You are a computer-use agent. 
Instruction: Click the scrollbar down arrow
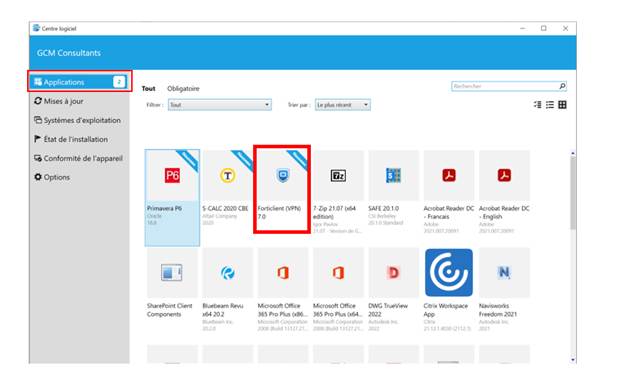(573, 360)
